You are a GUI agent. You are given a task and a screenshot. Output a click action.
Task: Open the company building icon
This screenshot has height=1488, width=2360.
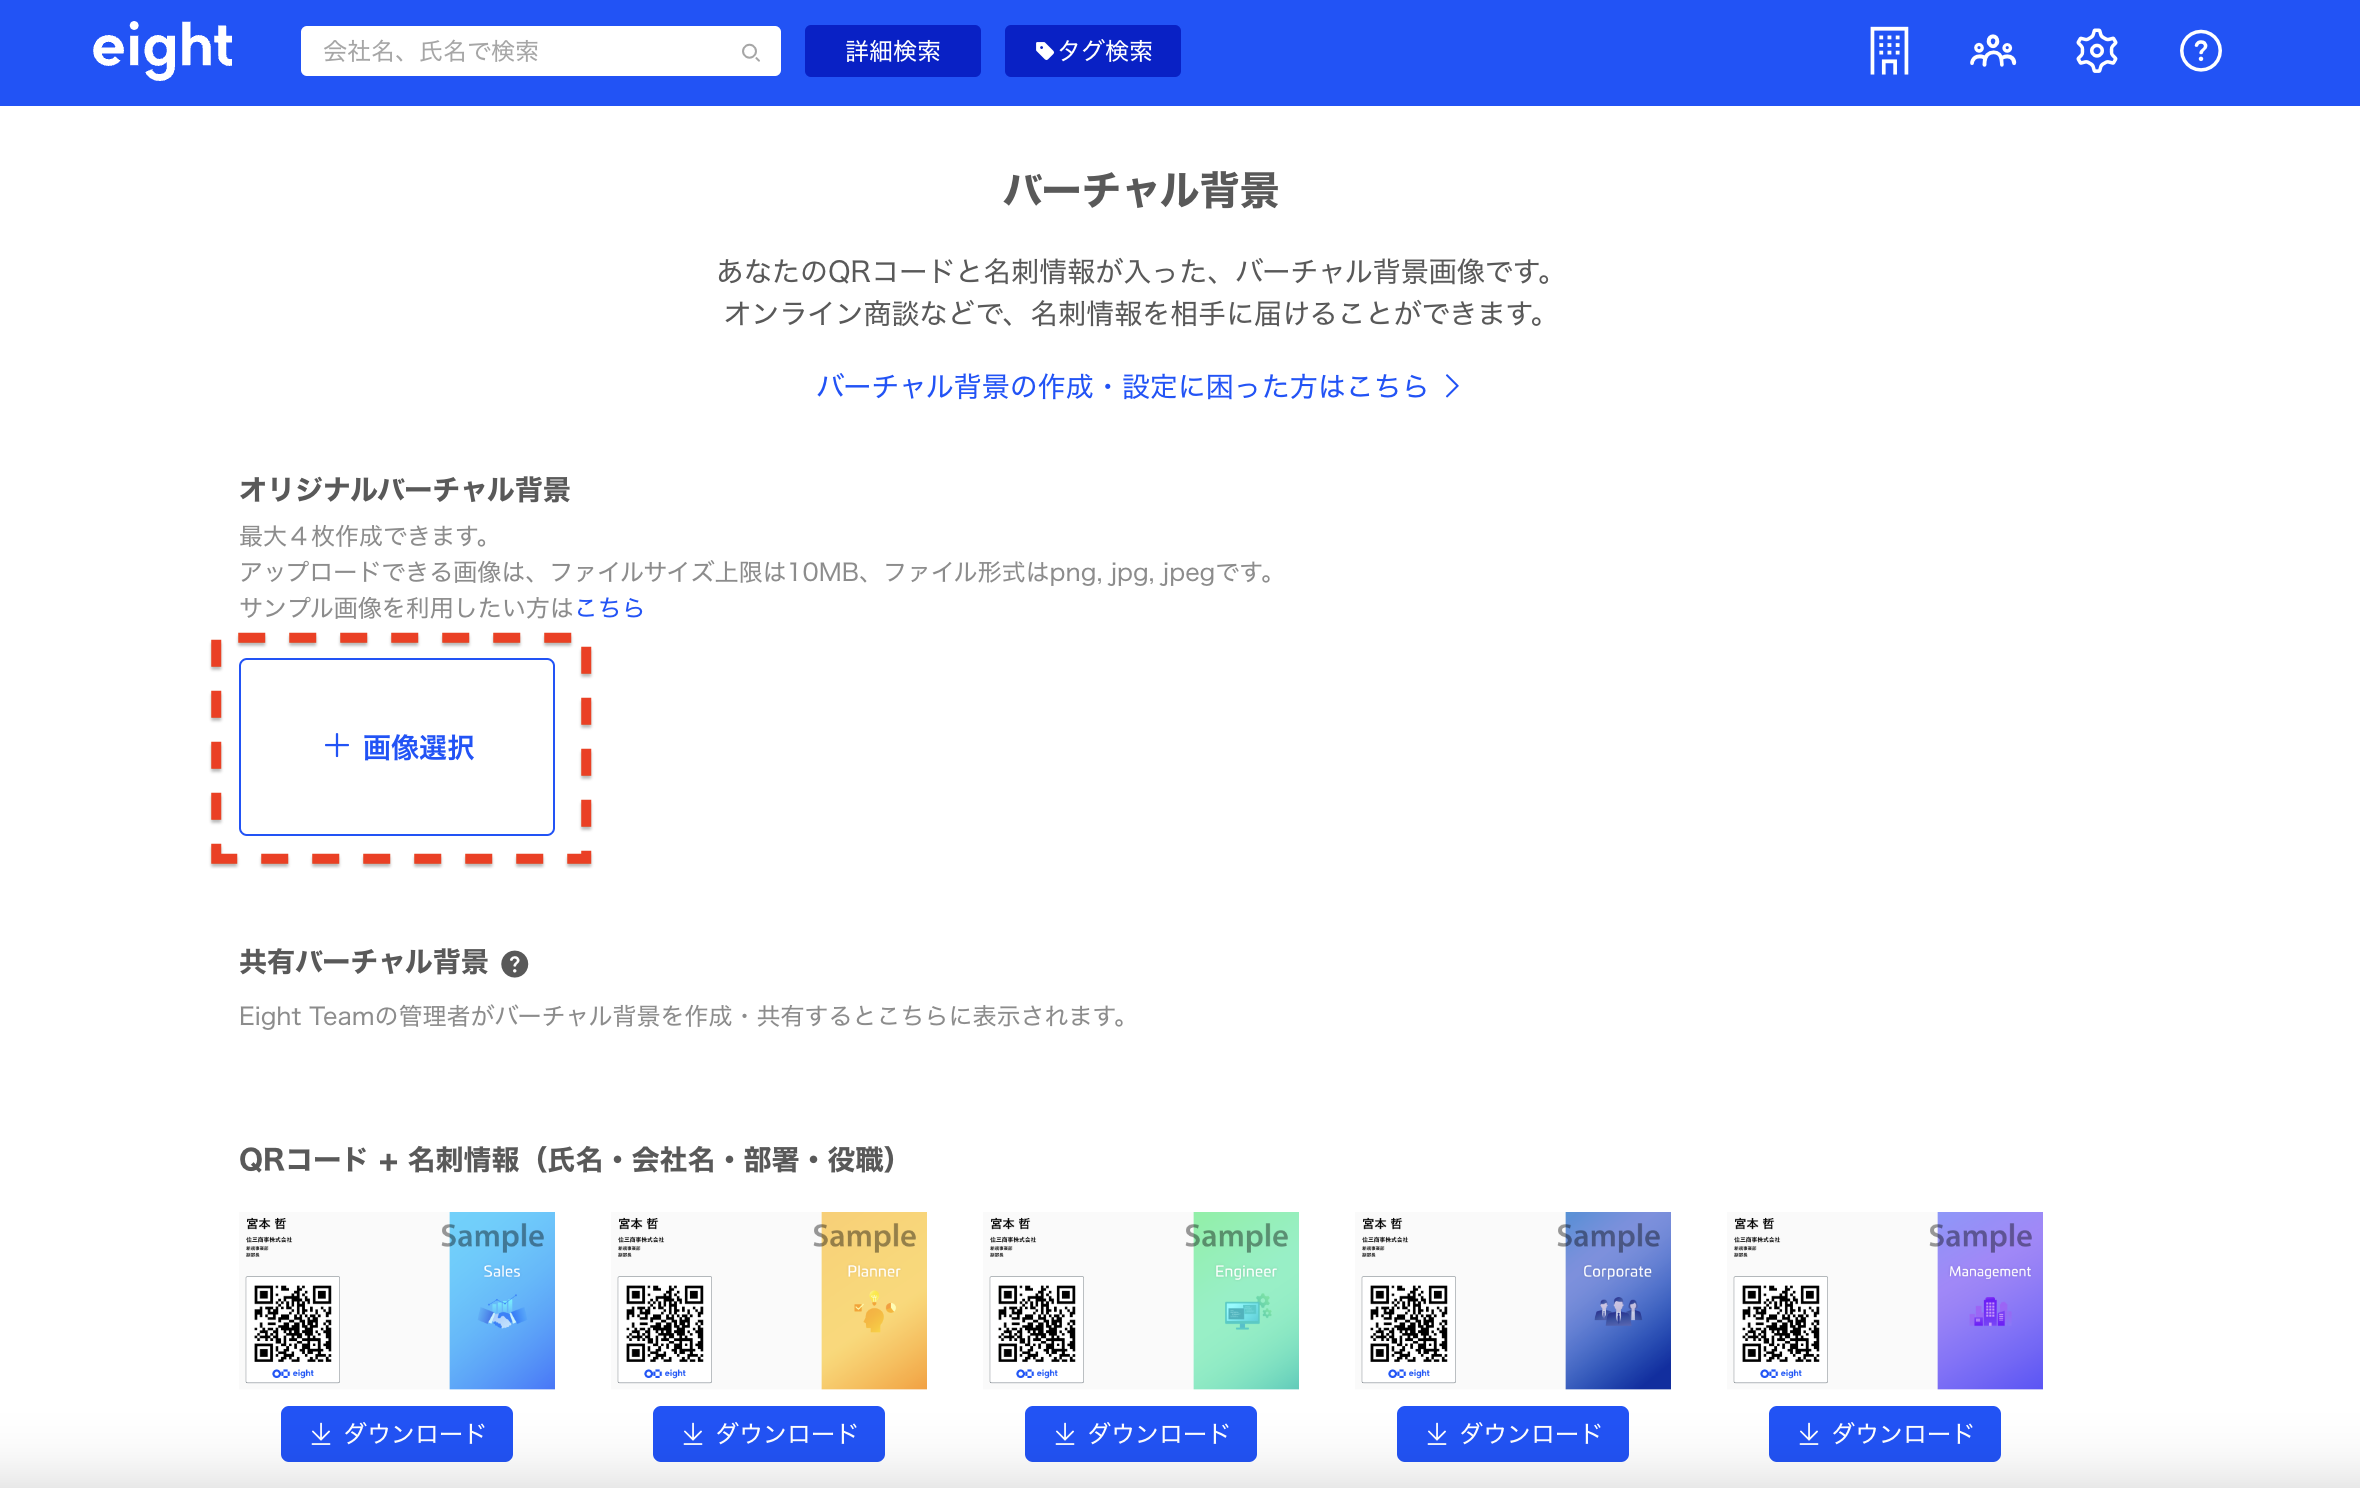(1888, 51)
